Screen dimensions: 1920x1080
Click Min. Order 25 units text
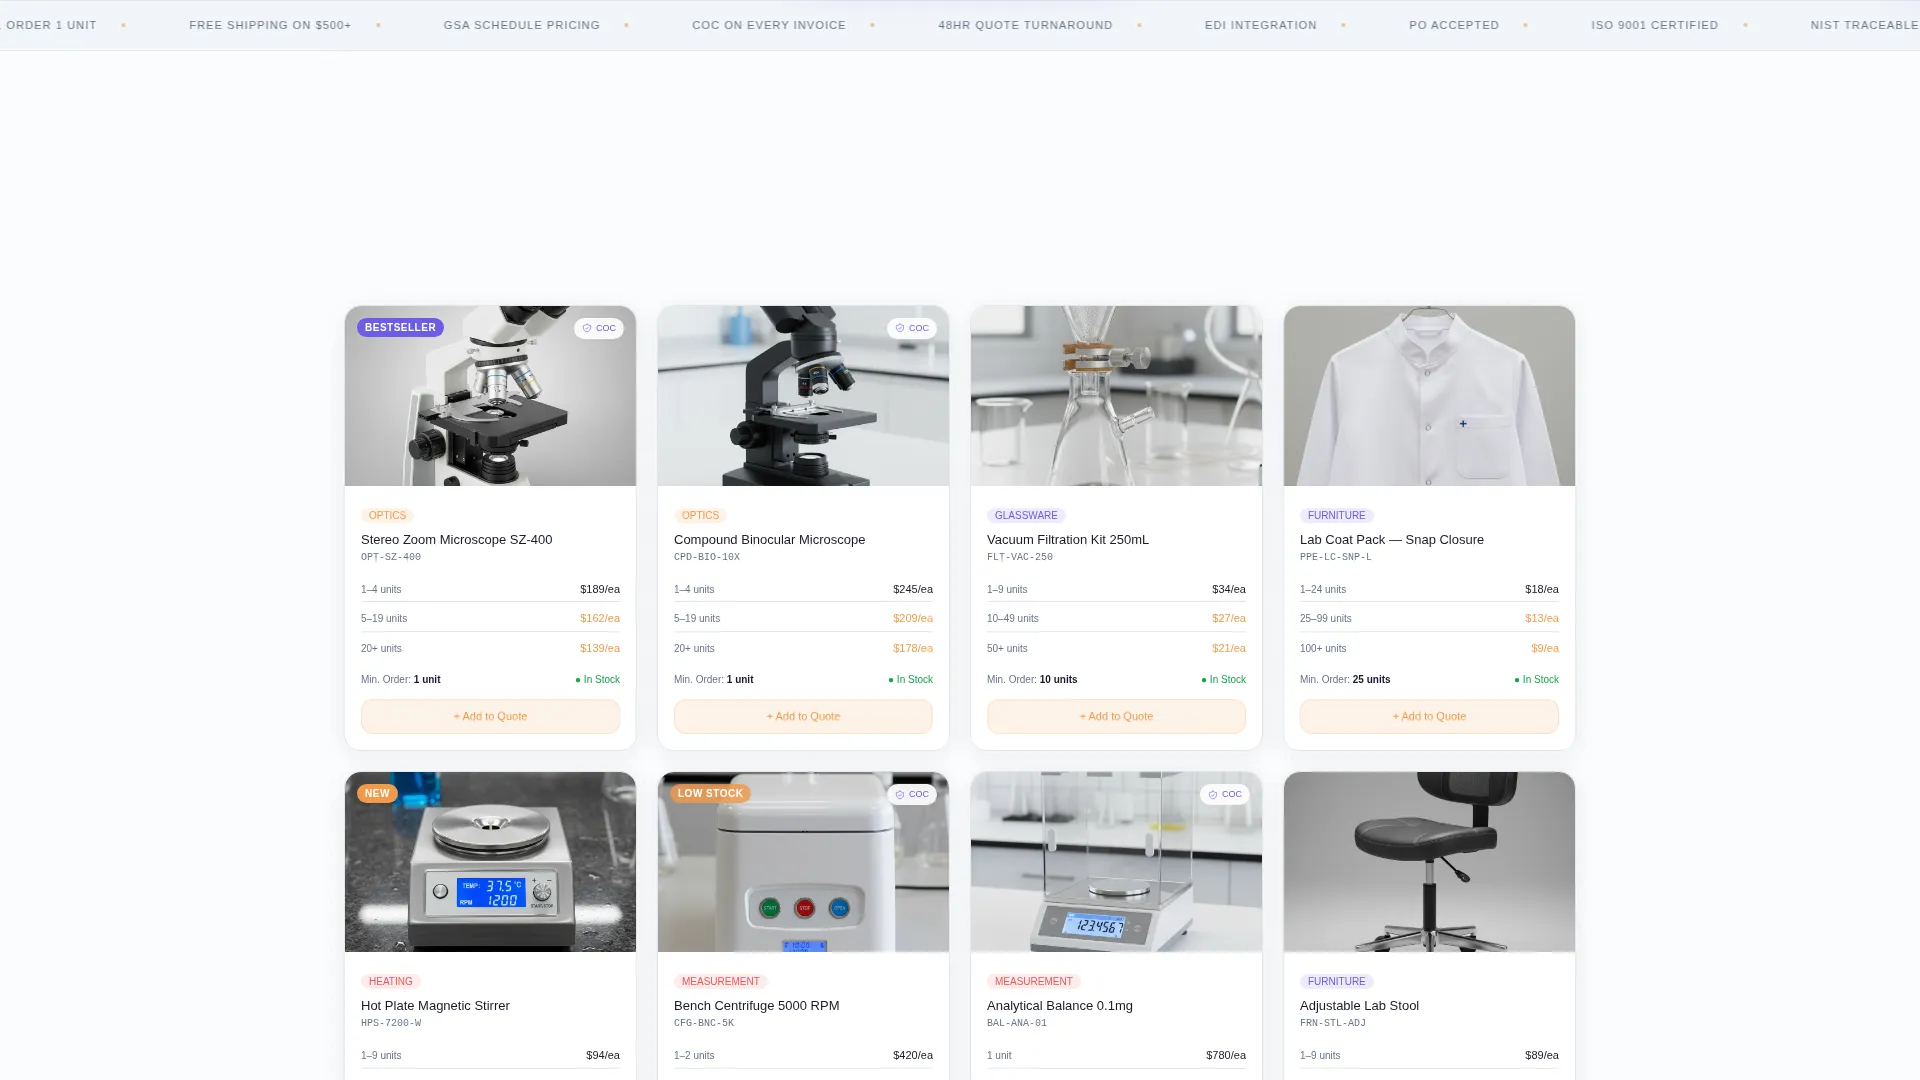[1345, 679]
